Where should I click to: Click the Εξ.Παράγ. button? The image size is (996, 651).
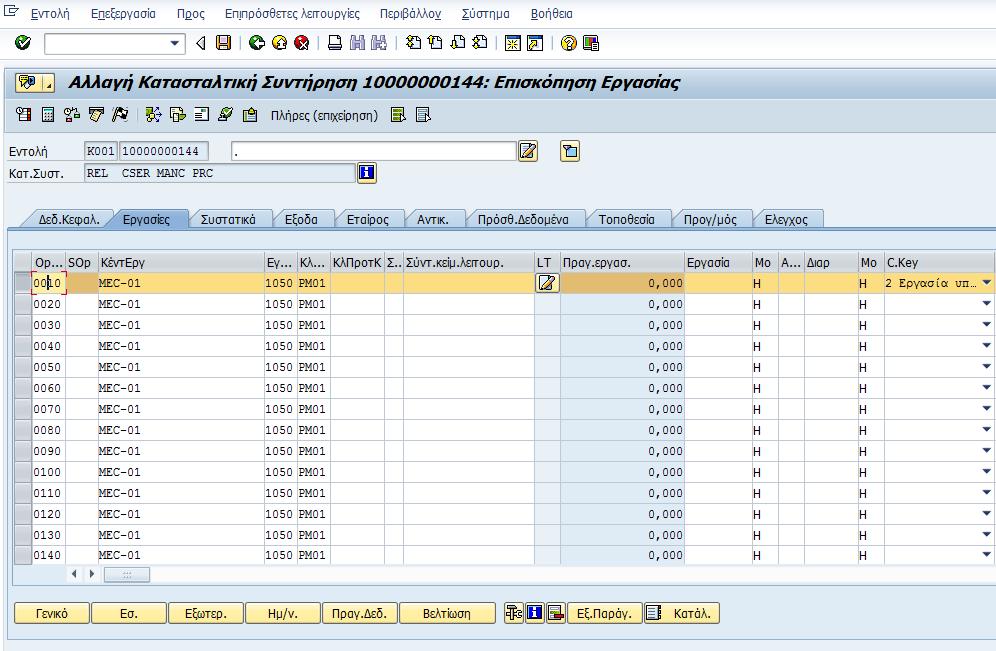[604, 614]
